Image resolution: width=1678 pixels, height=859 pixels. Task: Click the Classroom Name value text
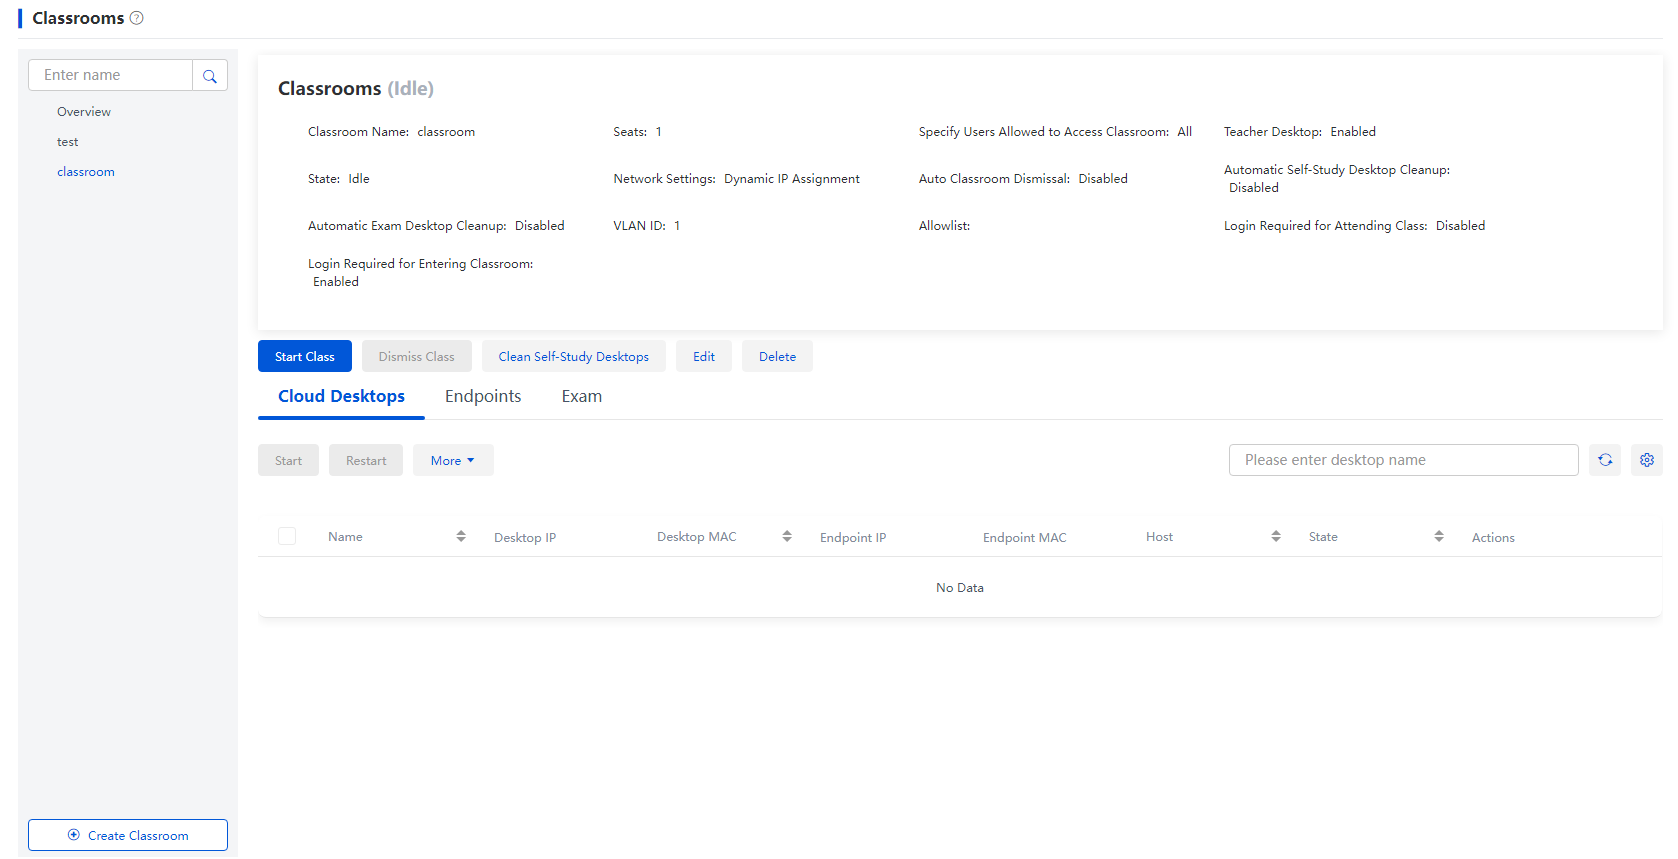click(446, 132)
